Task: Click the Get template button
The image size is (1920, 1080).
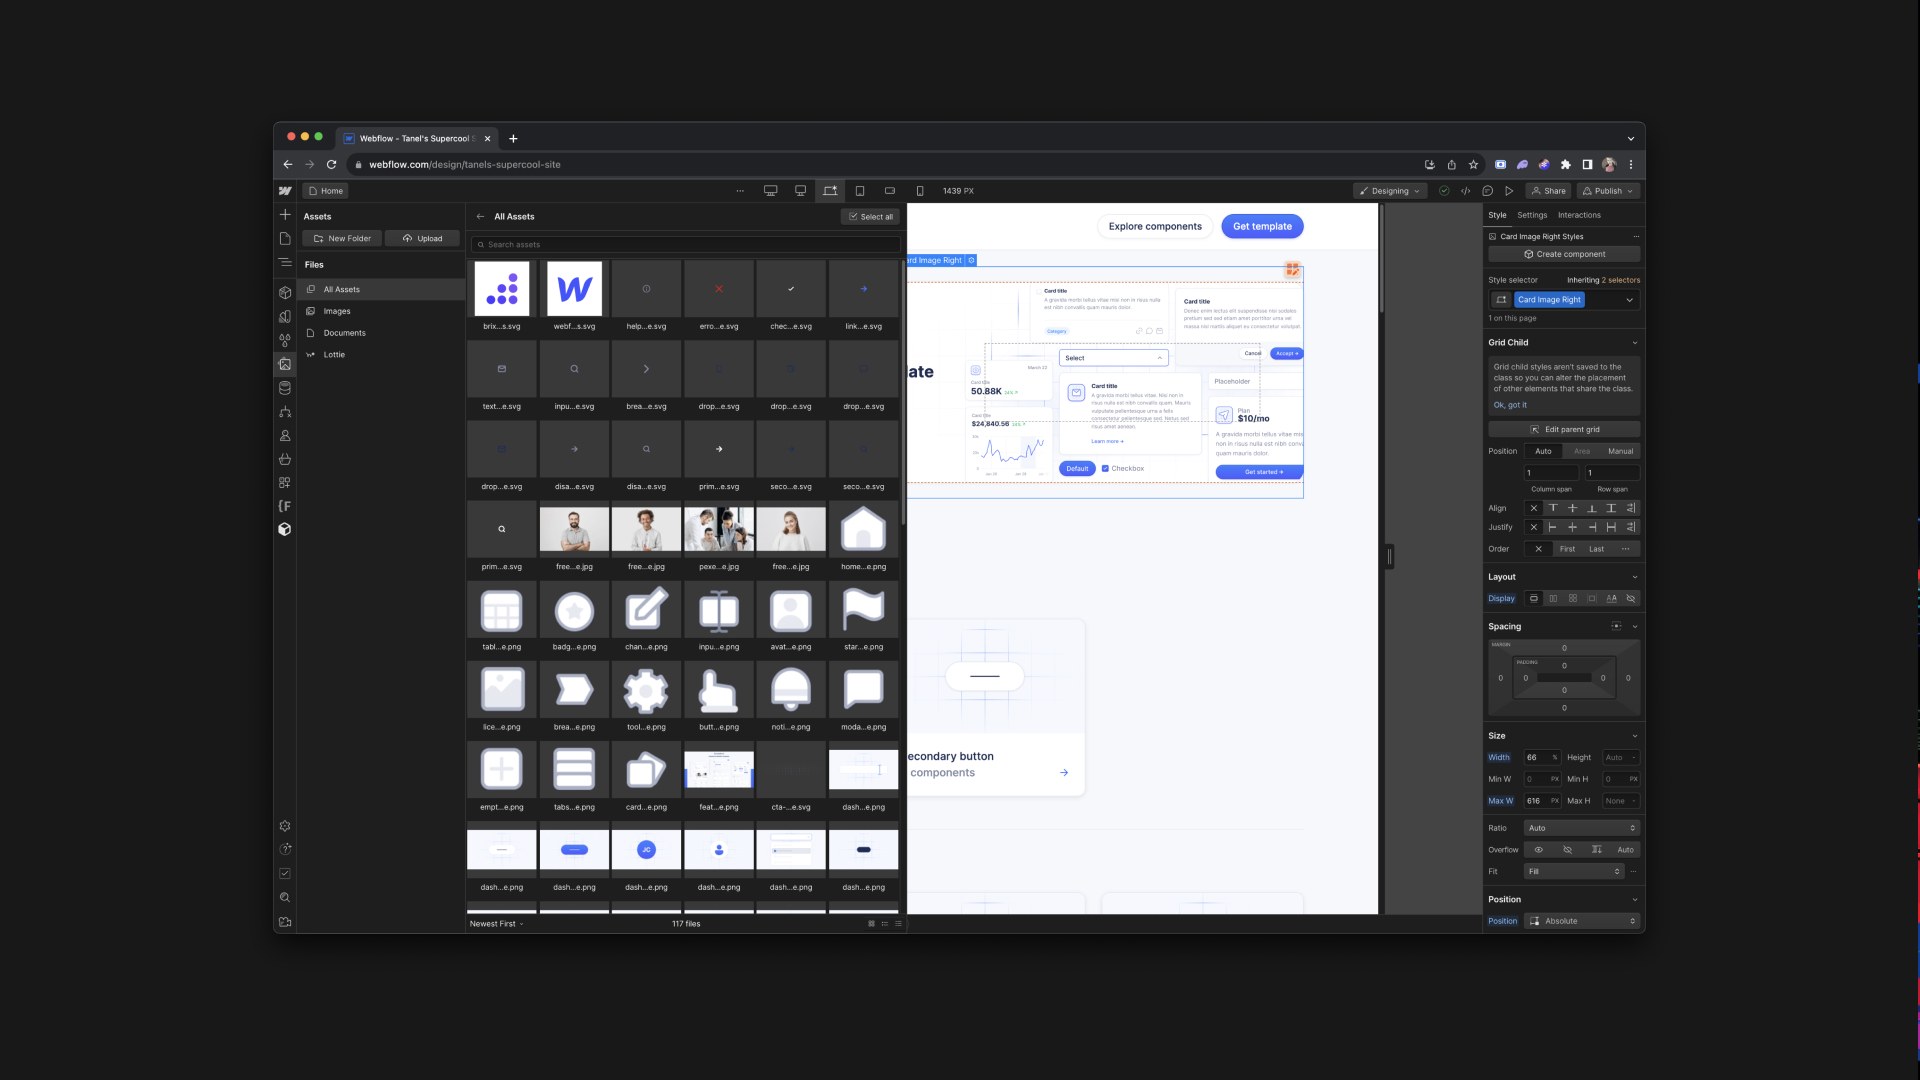Action: coord(1262,226)
